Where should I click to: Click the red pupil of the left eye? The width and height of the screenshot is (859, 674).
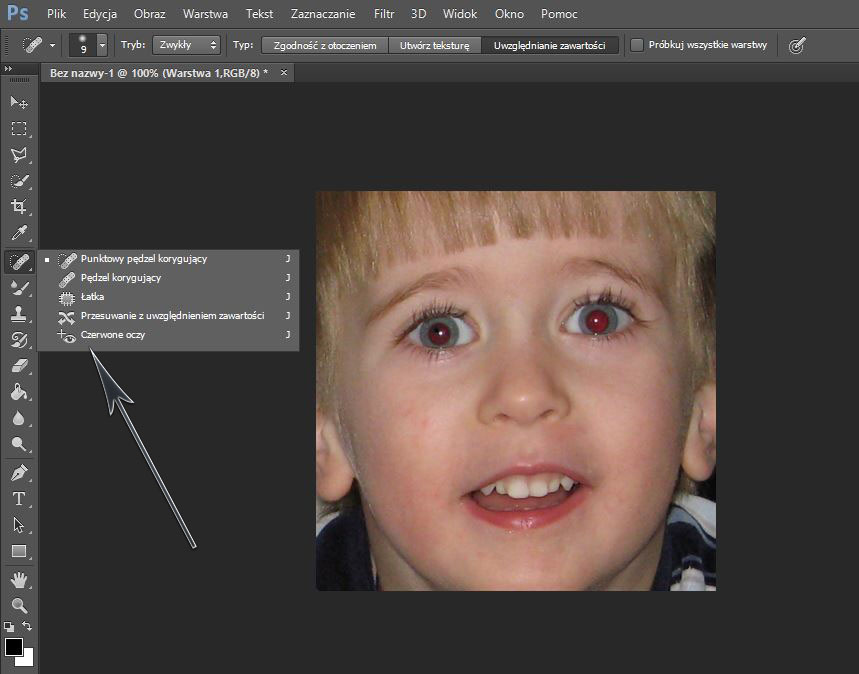[438, 333]
